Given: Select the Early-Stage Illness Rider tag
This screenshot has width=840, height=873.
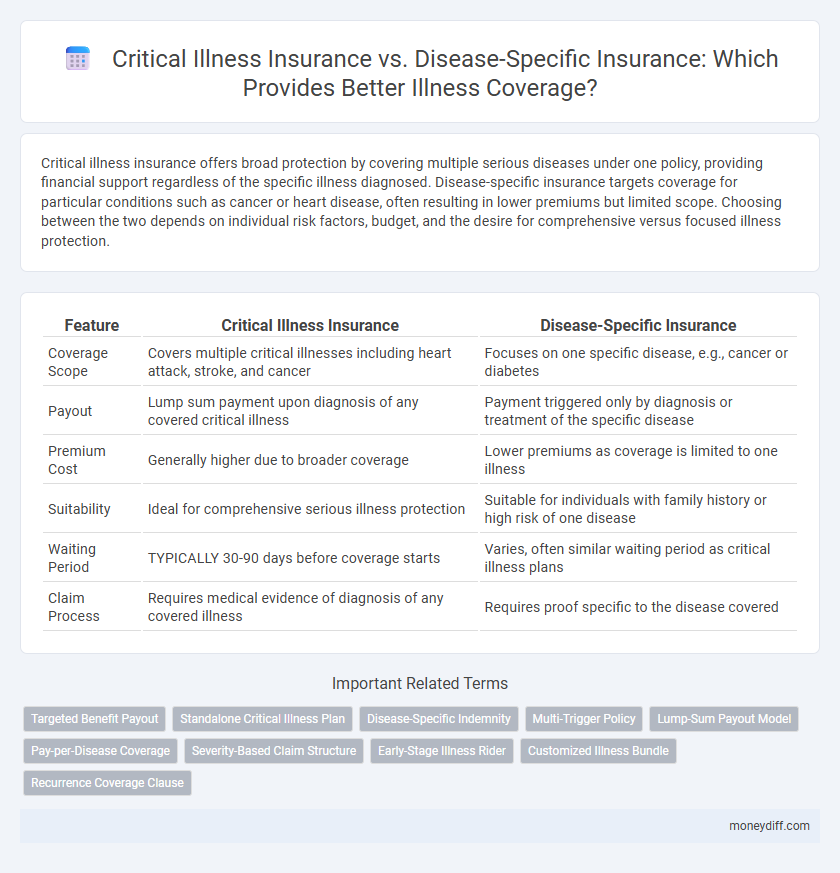Looking at the screenshot, I should [442, 751].
